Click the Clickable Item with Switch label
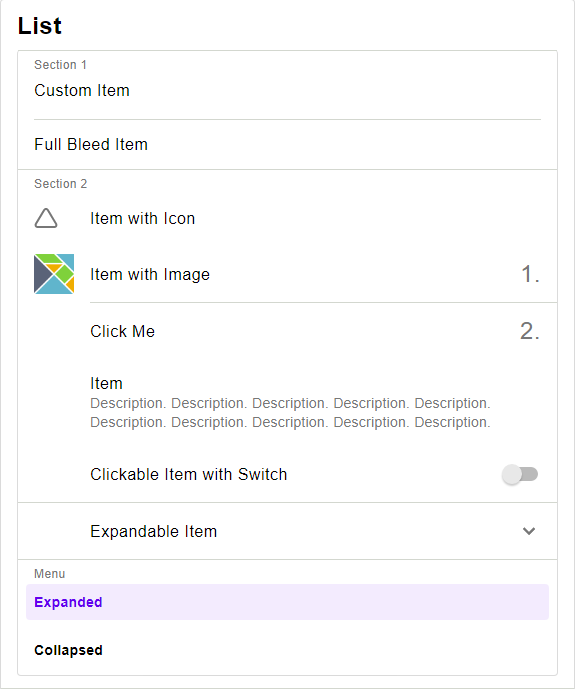The width and height of the screenshot is (575, 689). pyautogui.click(x=188, y=474)
